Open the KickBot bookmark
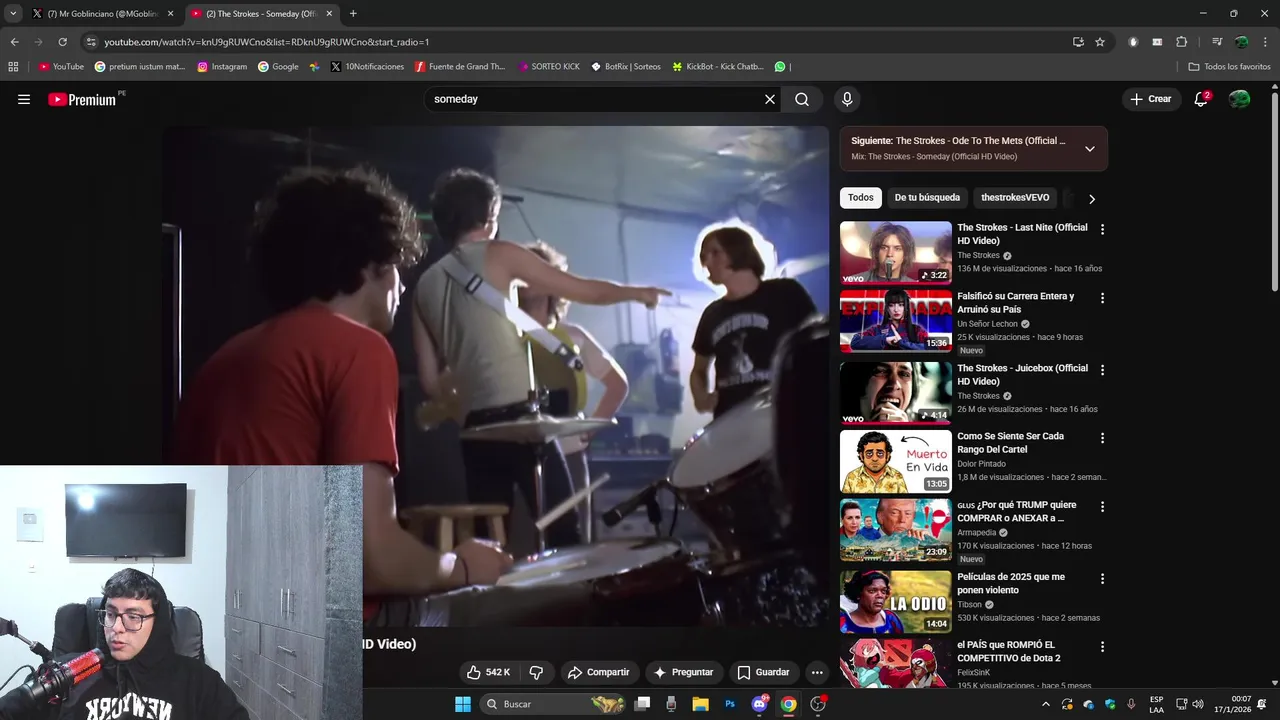This screenshot has width=1280, height=720. point(718,67)
